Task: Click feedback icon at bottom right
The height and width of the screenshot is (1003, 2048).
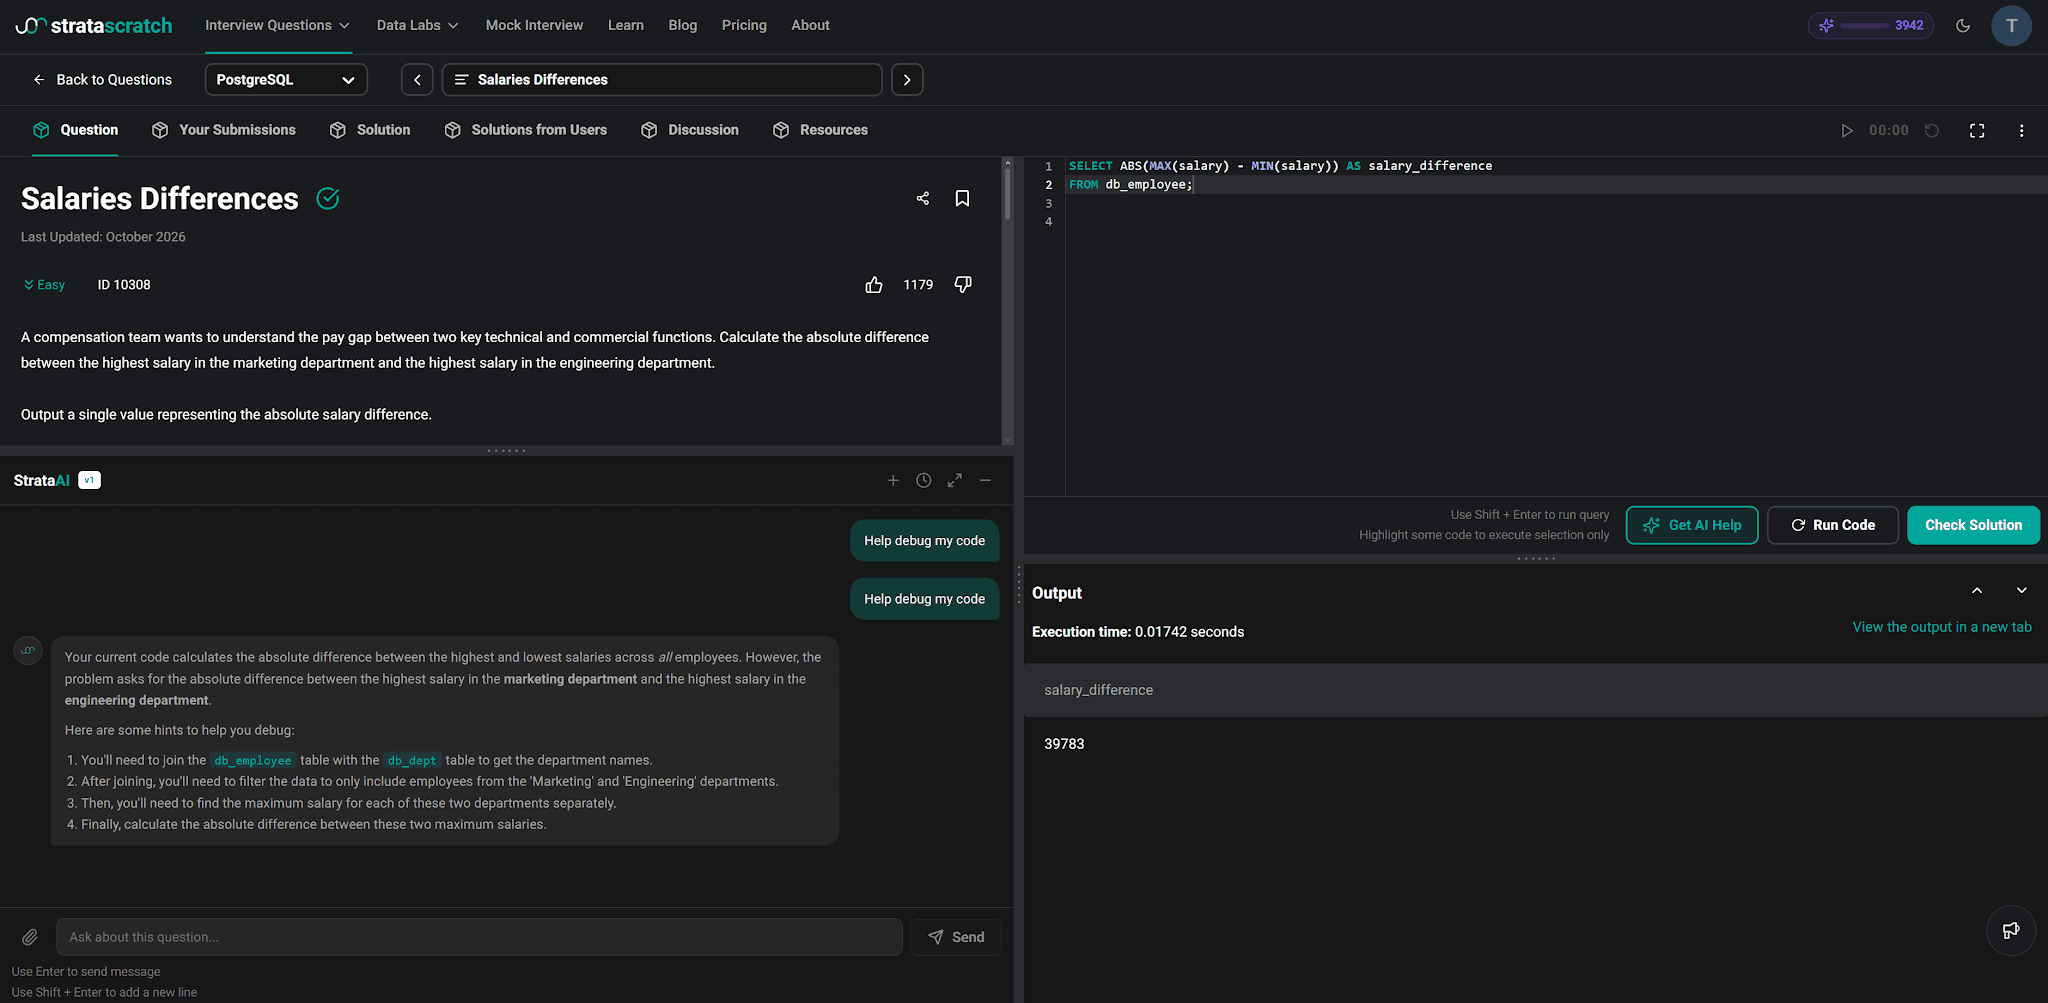Action: [2011, 931]
